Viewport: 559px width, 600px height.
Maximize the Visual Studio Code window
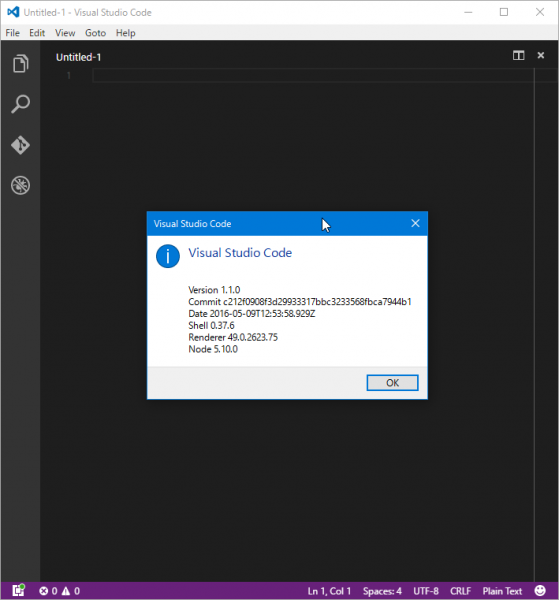click(x=504, y=12)
